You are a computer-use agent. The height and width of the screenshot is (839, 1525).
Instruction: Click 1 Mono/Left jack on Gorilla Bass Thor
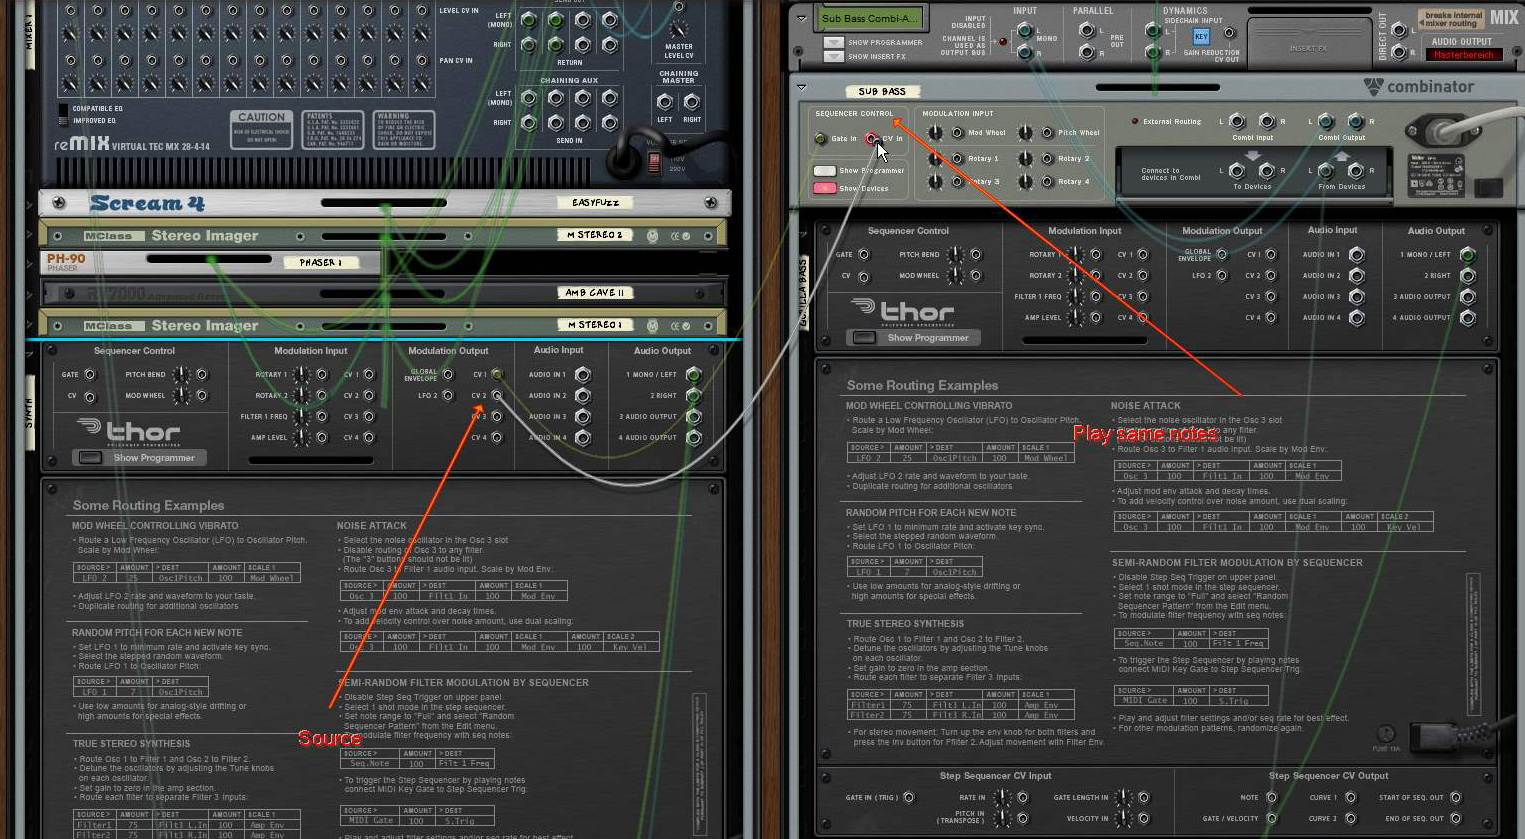1468,255
